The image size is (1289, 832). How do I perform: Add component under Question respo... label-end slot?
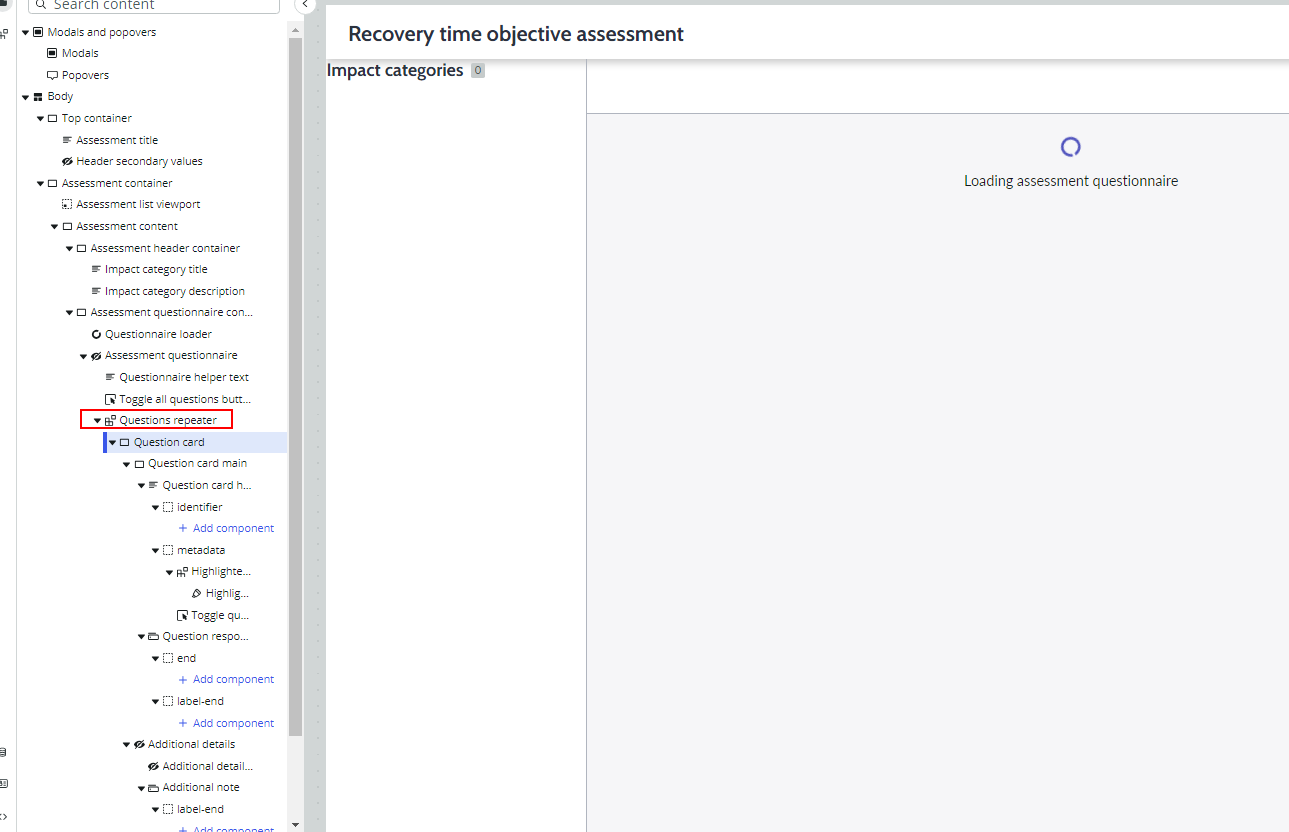click(x=226, y=723)
